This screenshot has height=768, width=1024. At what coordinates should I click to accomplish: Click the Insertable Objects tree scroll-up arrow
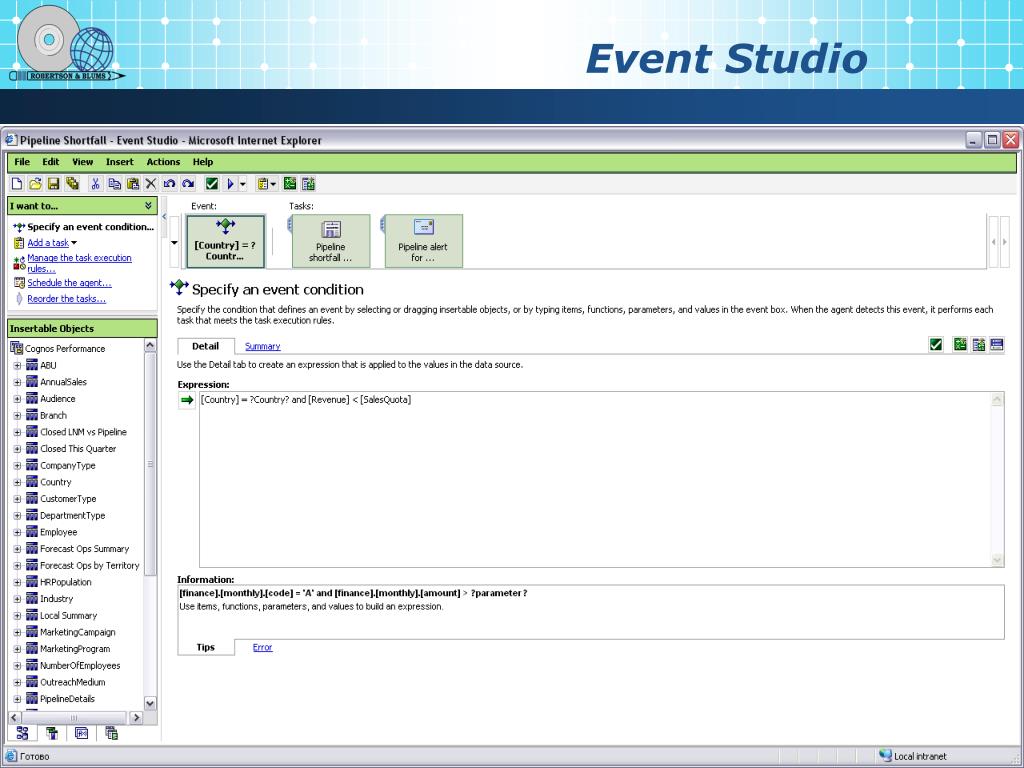[x=150, y=345]
